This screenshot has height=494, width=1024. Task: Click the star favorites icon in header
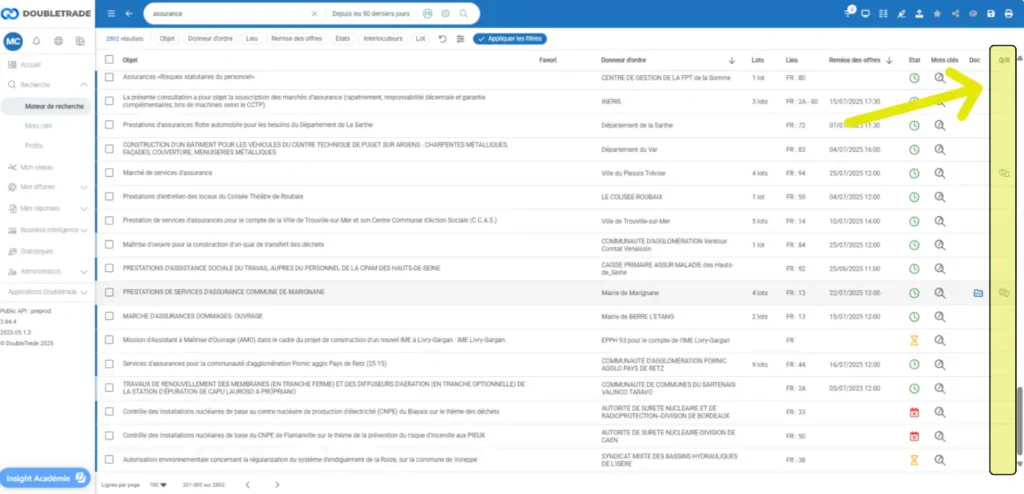tap(936, 13)
